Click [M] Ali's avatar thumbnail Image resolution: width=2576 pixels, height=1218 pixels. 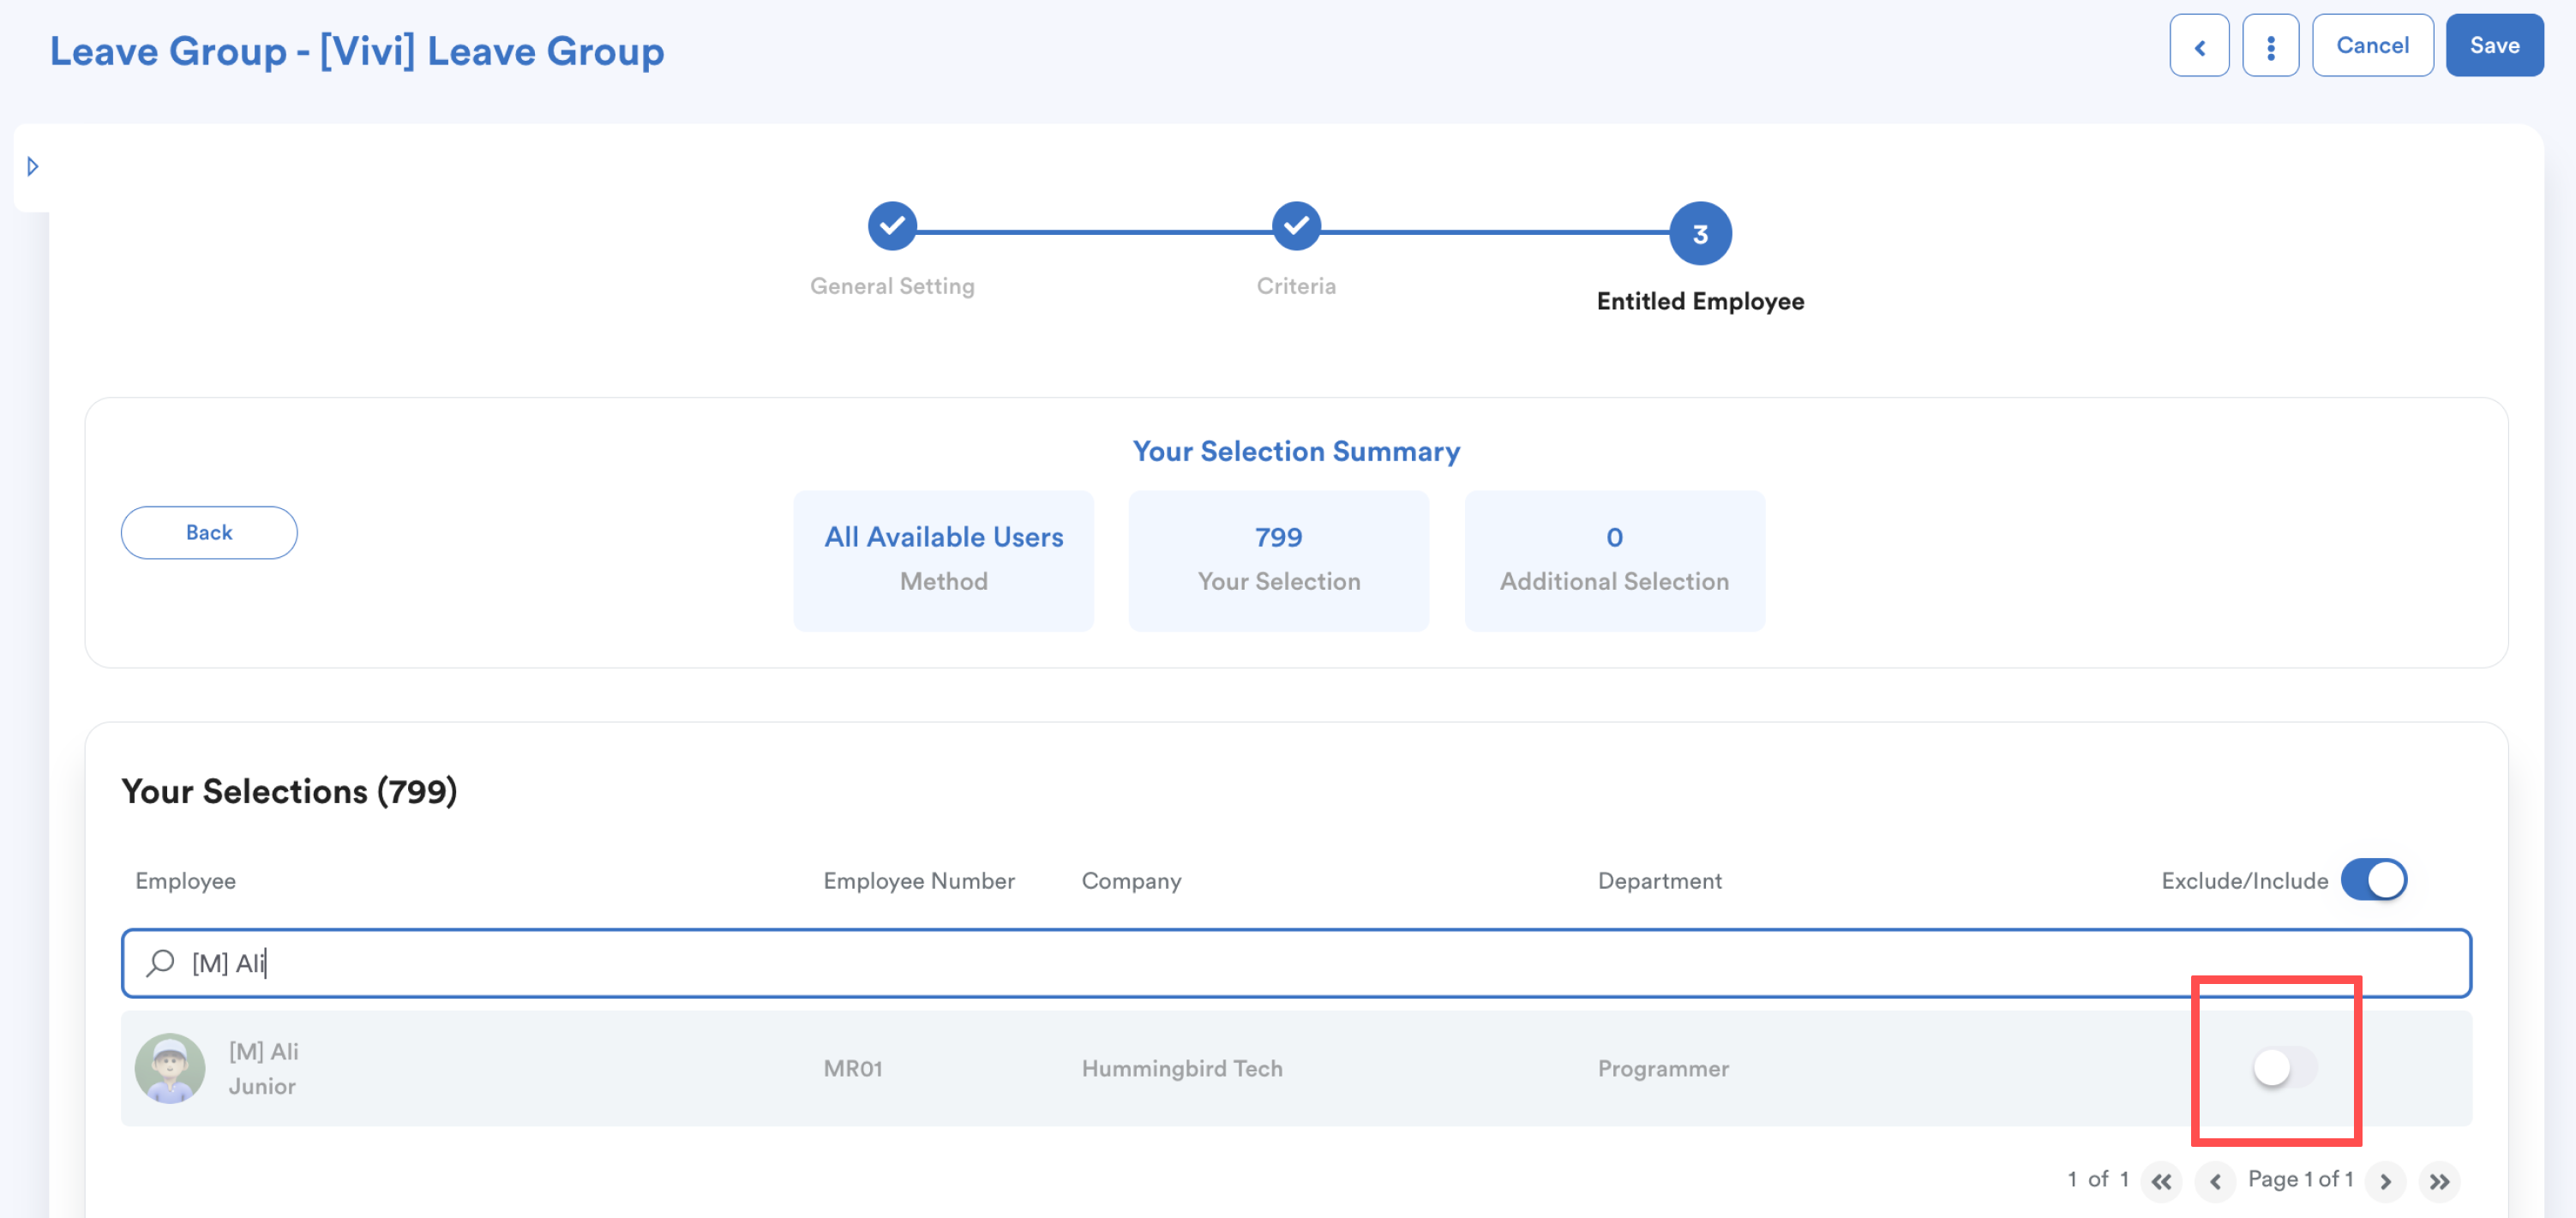click(170, 1068)
